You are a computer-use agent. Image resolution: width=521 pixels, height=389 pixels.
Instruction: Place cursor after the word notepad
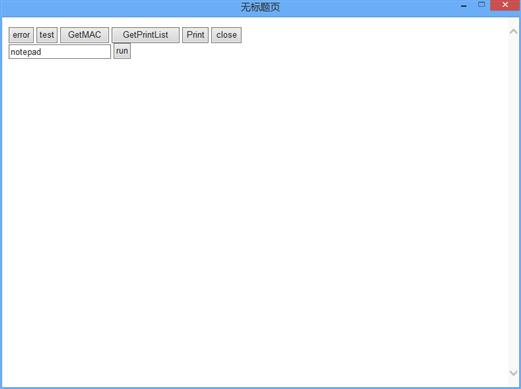click(42, 52)
